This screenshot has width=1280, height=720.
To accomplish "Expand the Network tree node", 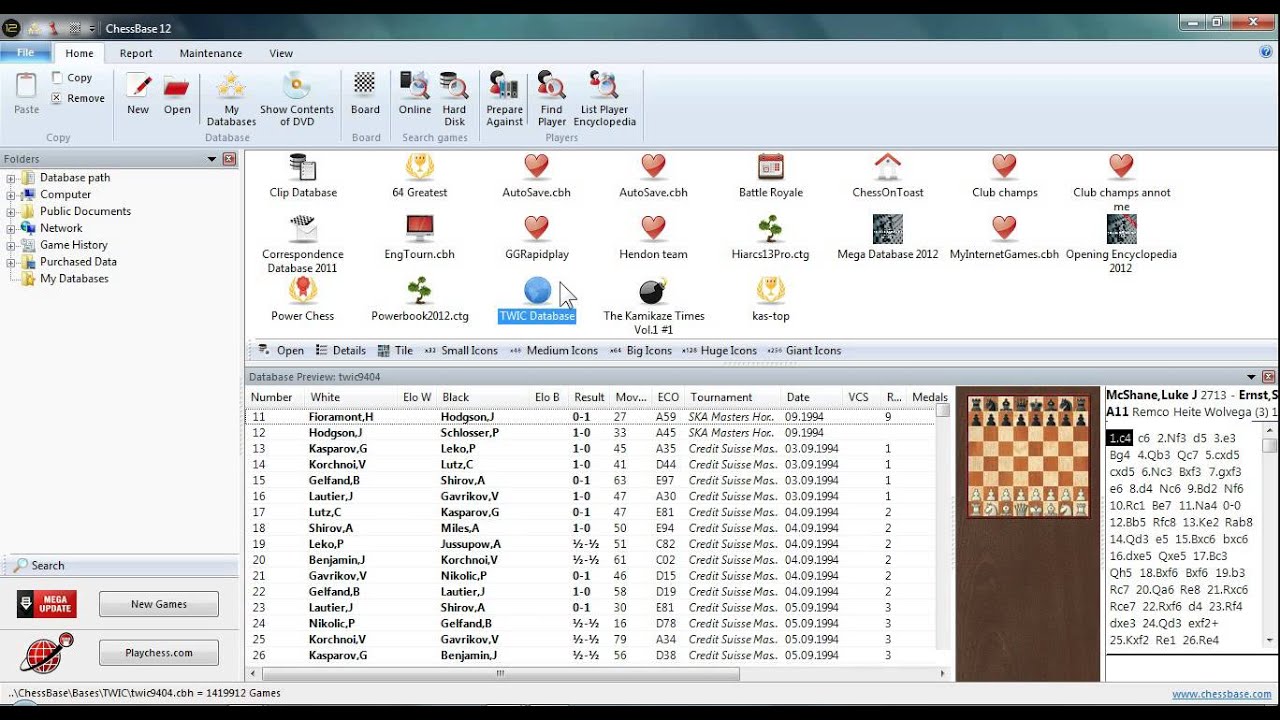I will [x=11, y=228].
